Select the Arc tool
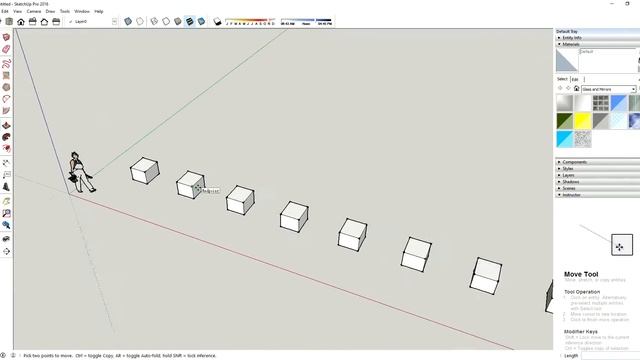Viewport: 640px width, 360px height. pos(6,99)
